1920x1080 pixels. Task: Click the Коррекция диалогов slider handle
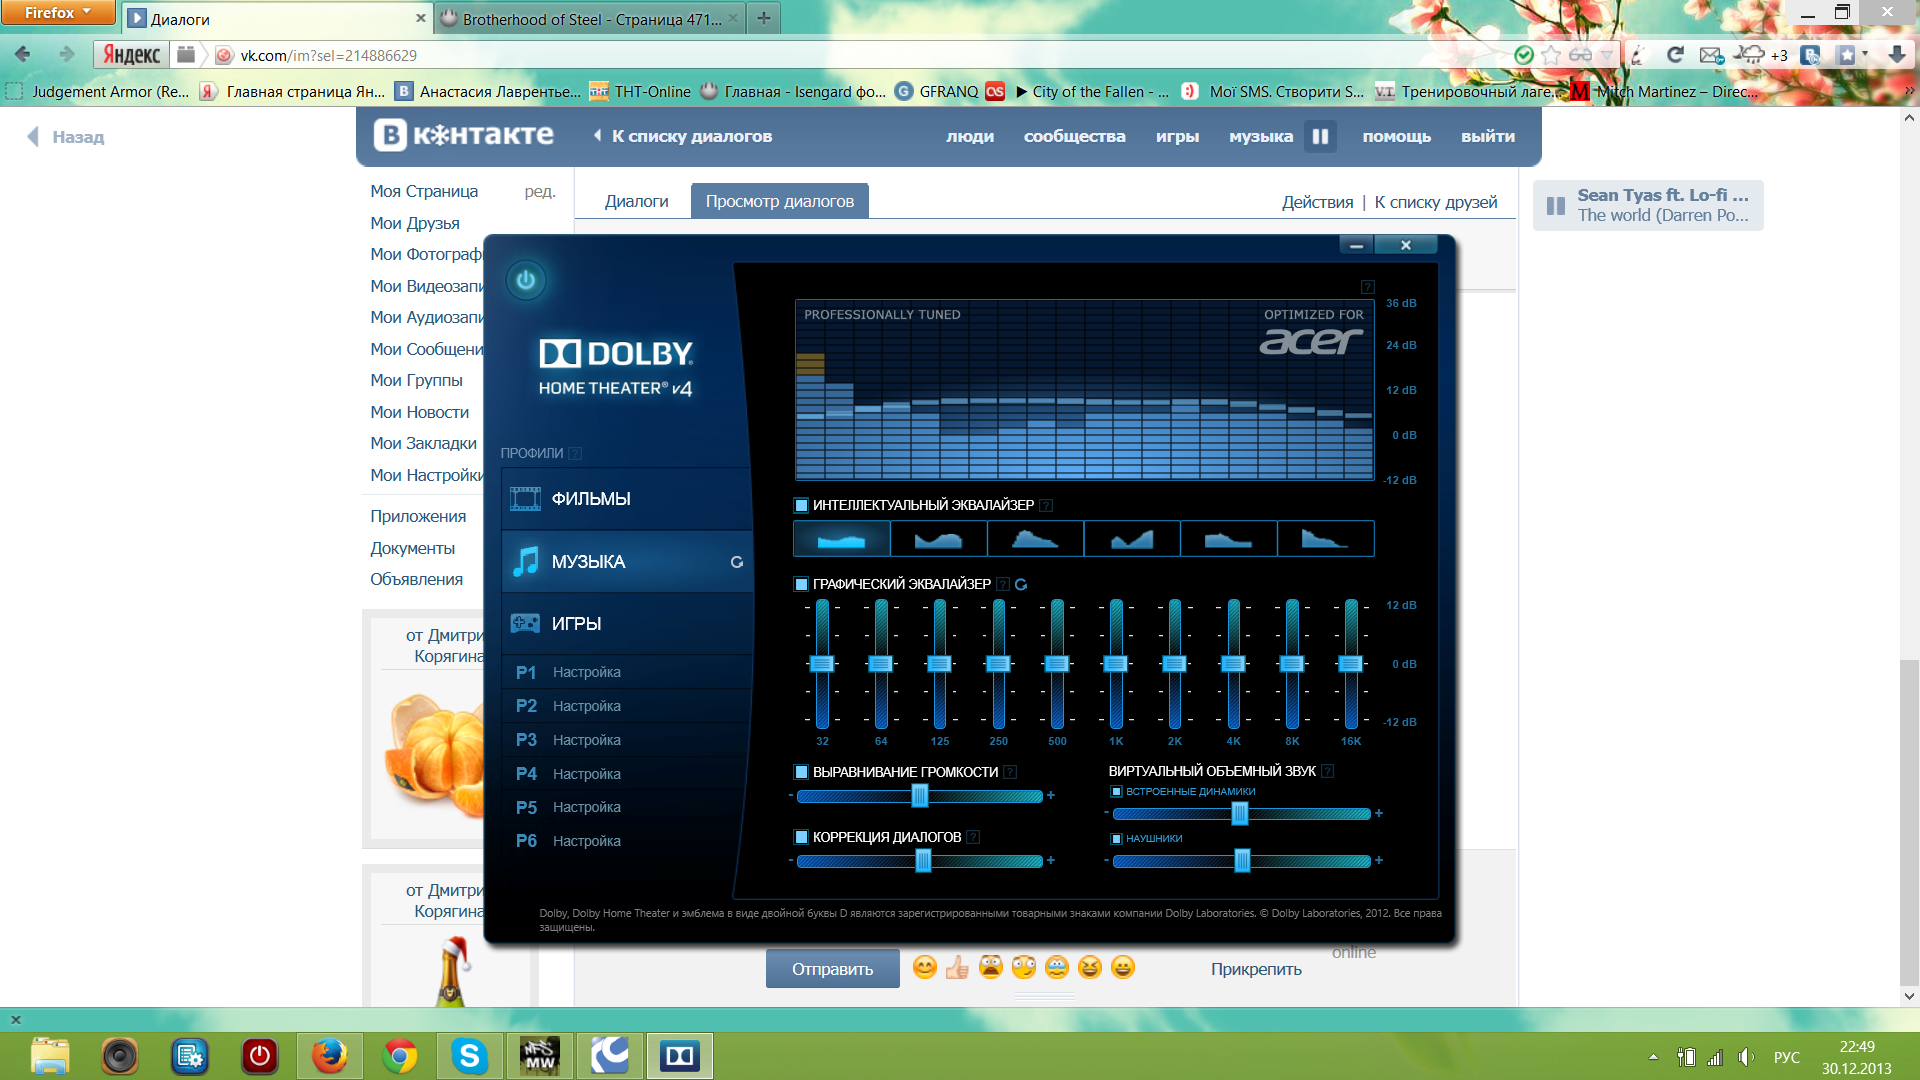924,861
